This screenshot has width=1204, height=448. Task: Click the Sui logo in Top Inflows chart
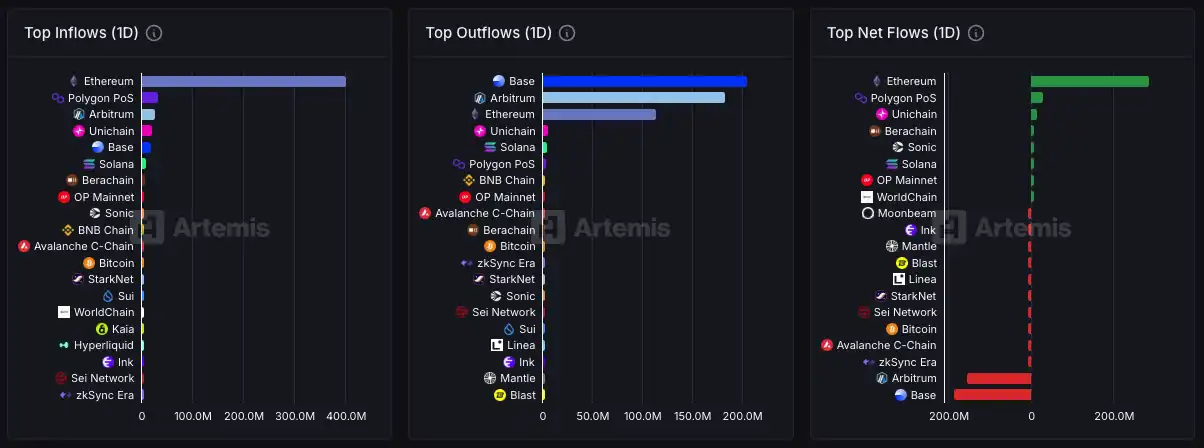pos(108,296)
